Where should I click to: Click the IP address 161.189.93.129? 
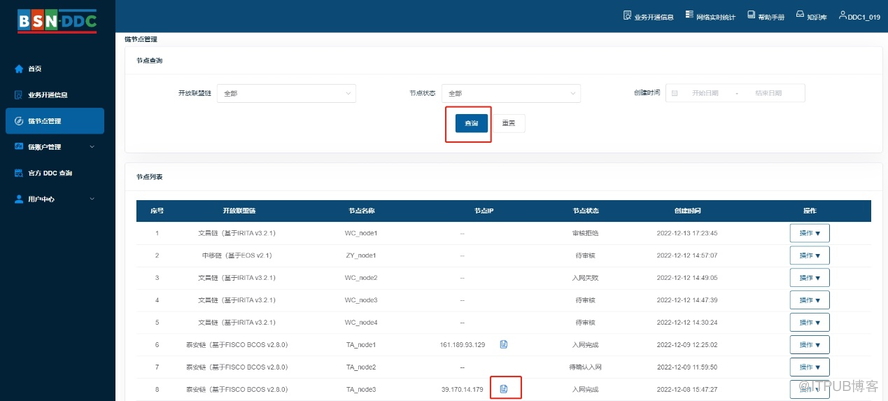pyautogui.click(x=462, y=344)
